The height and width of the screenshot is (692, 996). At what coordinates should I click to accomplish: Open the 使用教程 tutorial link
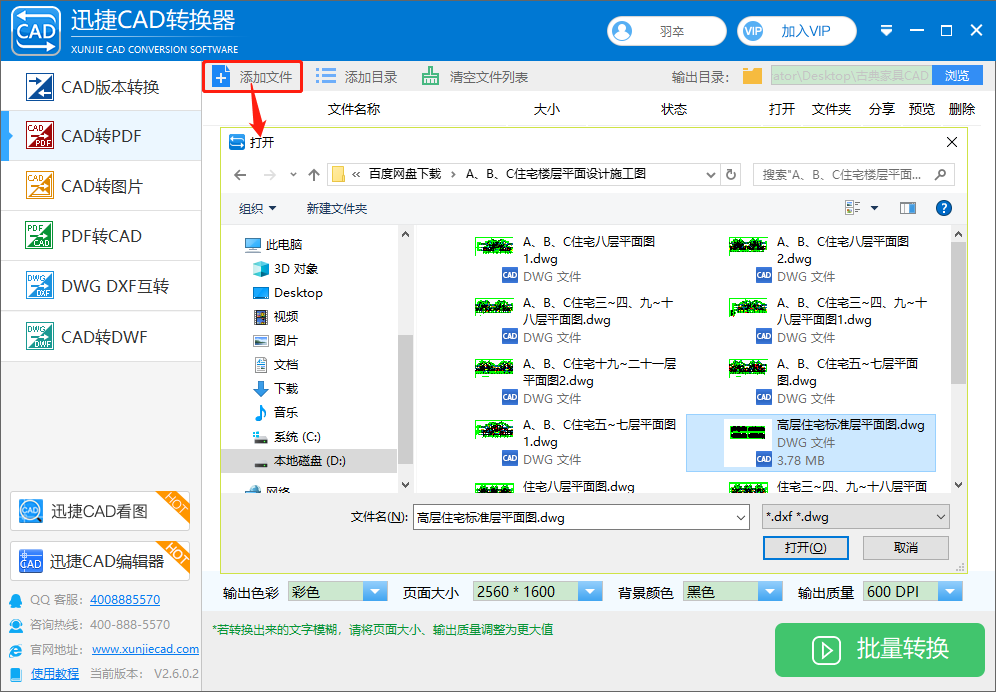pyautogui.click(x=55, y=674)
